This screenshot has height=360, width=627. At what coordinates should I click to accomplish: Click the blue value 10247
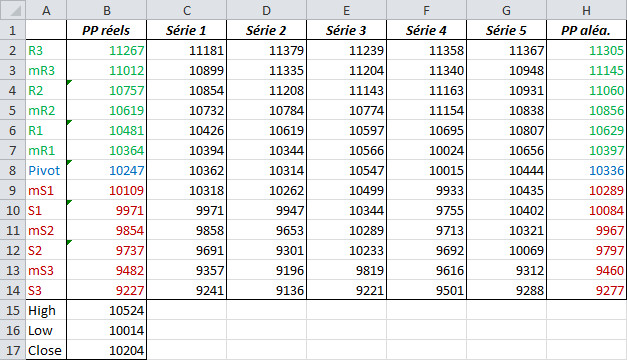[x=106, y=170]
